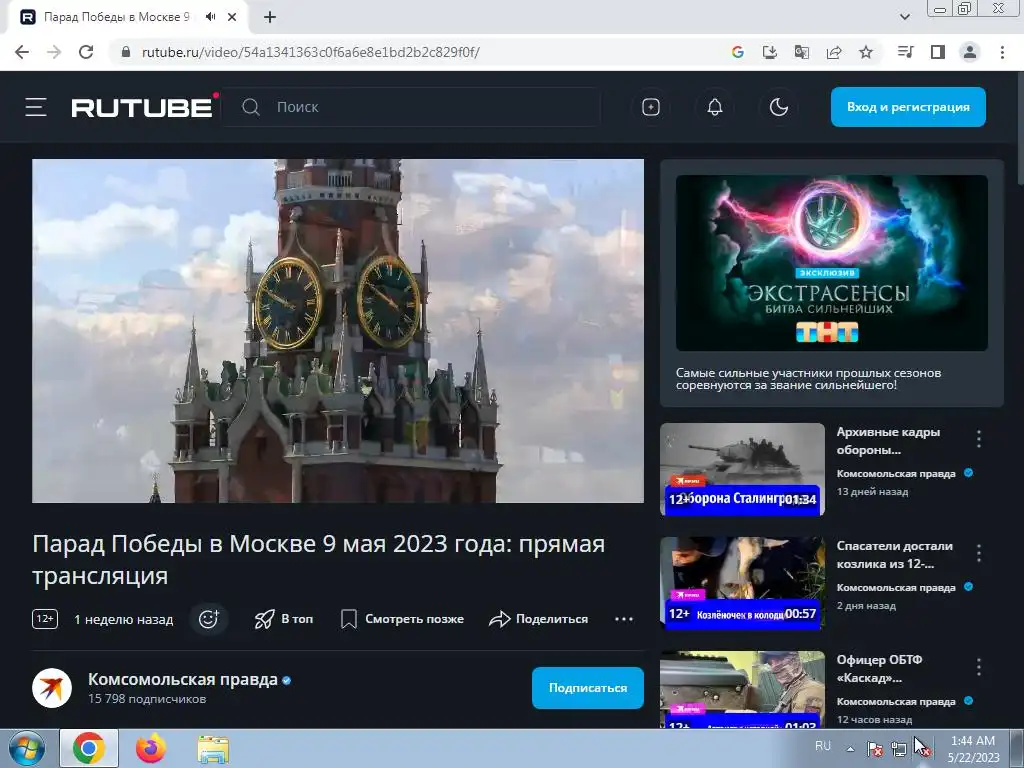1024x768 pixels.
Task: Open Комсомольская правда channel avatar
Action: [52, 688]
